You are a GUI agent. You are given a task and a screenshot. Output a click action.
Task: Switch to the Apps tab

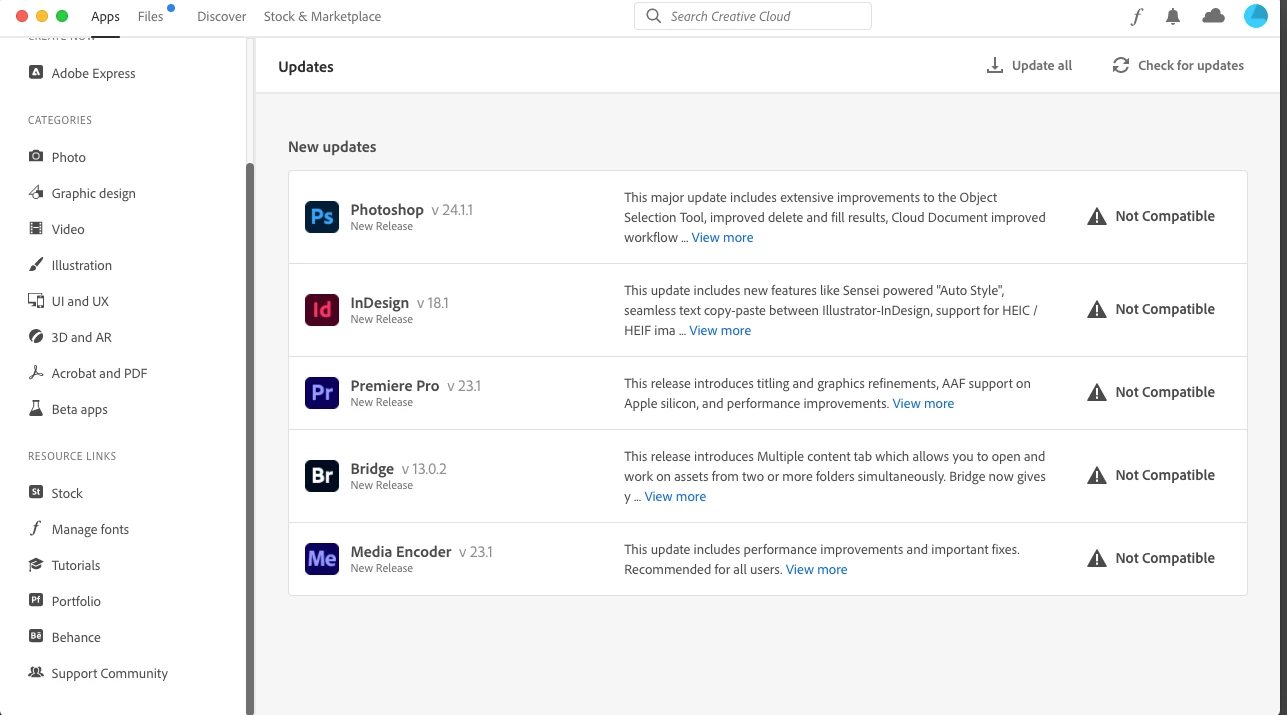pos(105,17)
